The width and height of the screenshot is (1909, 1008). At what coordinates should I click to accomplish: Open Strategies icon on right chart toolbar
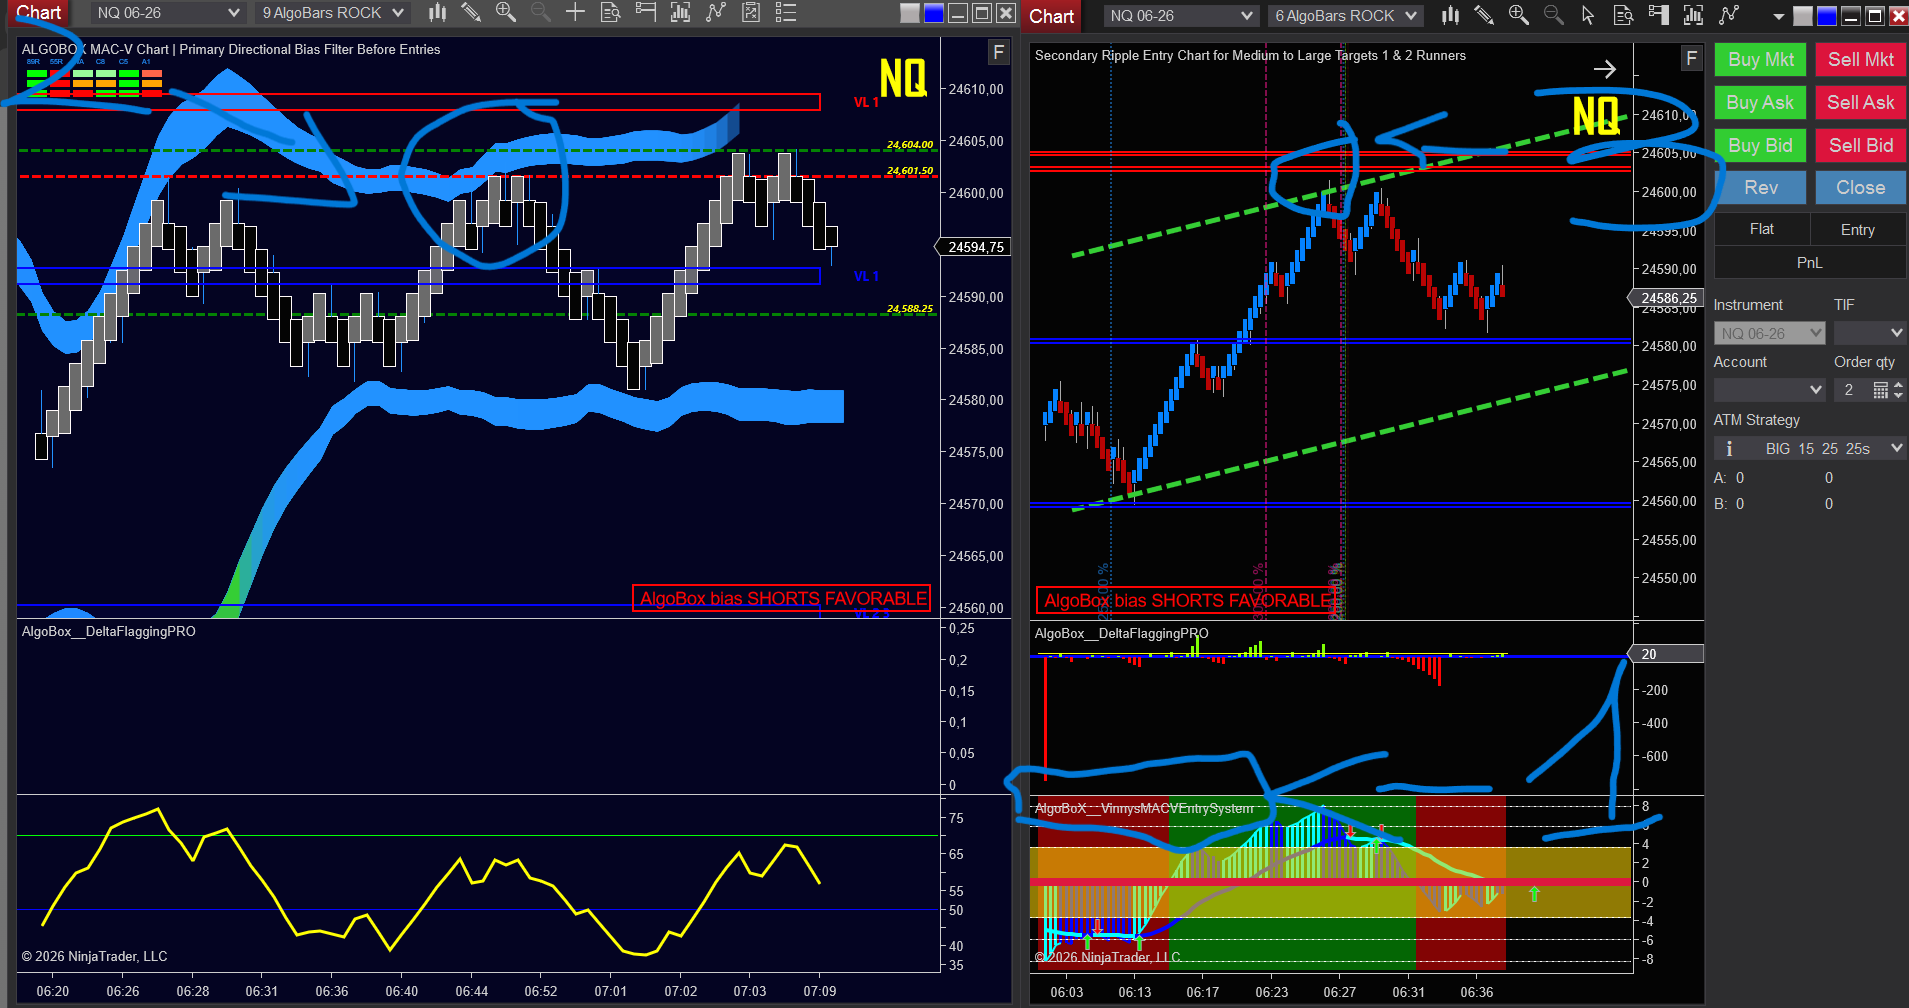1728,15
